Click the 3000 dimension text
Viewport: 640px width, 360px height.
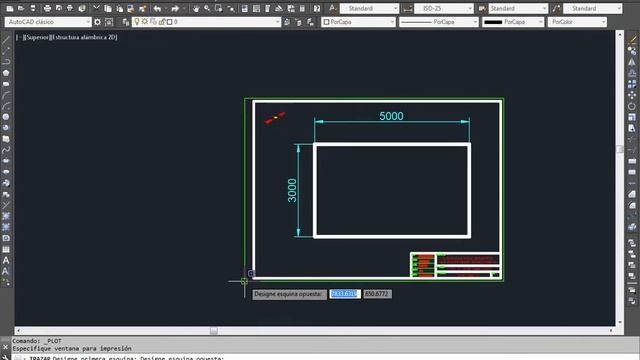[x=292, y=190]
